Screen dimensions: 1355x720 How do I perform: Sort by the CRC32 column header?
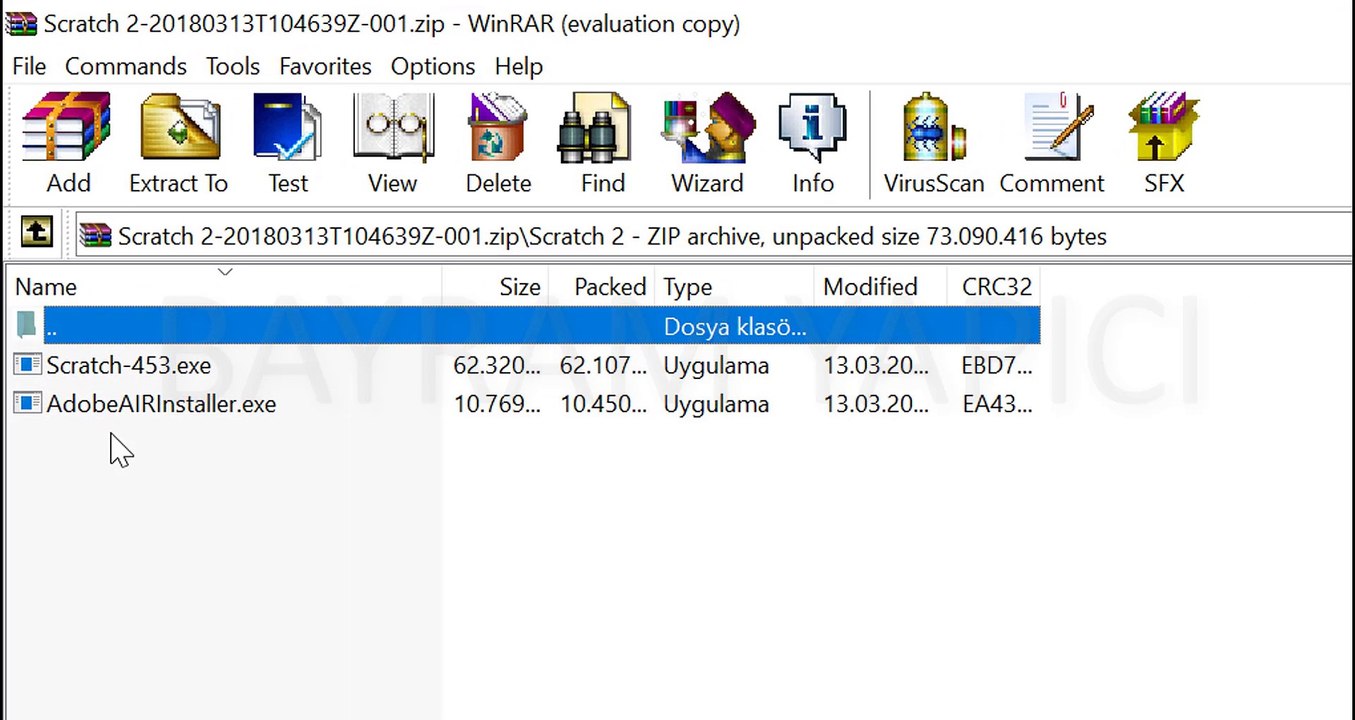coord(994,287)
